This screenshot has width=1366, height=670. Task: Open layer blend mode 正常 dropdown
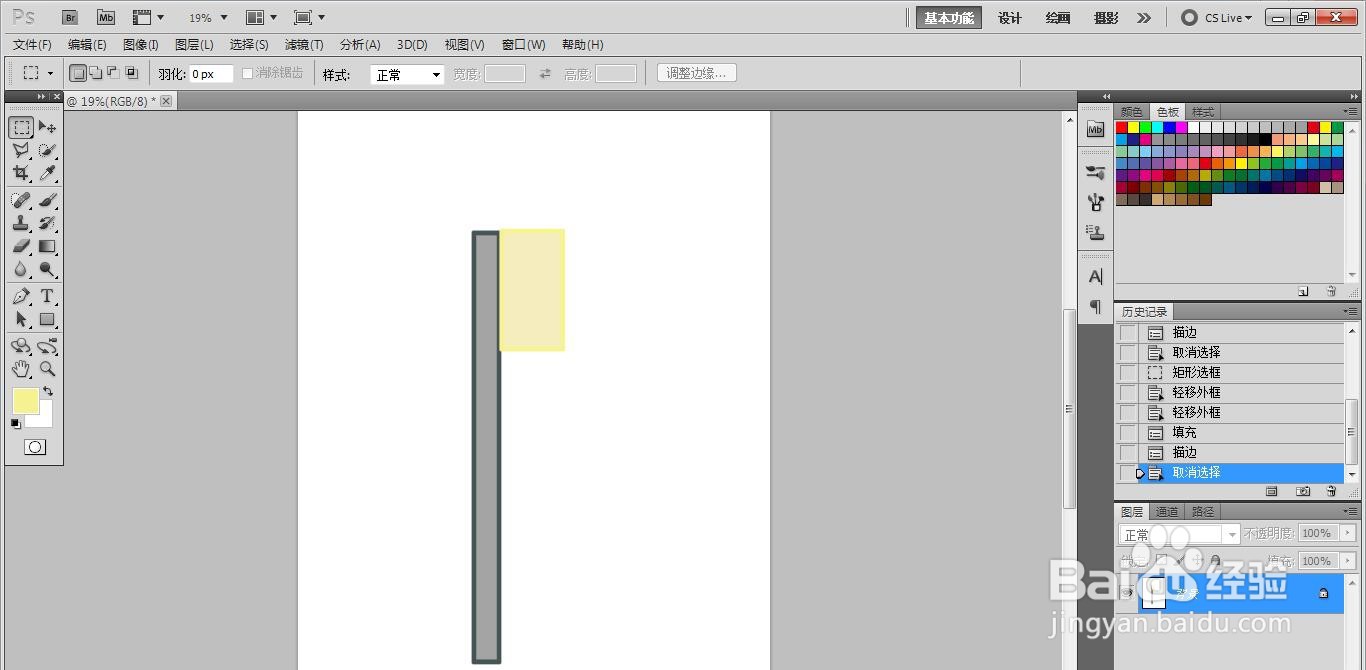(x=1179, y=535)
